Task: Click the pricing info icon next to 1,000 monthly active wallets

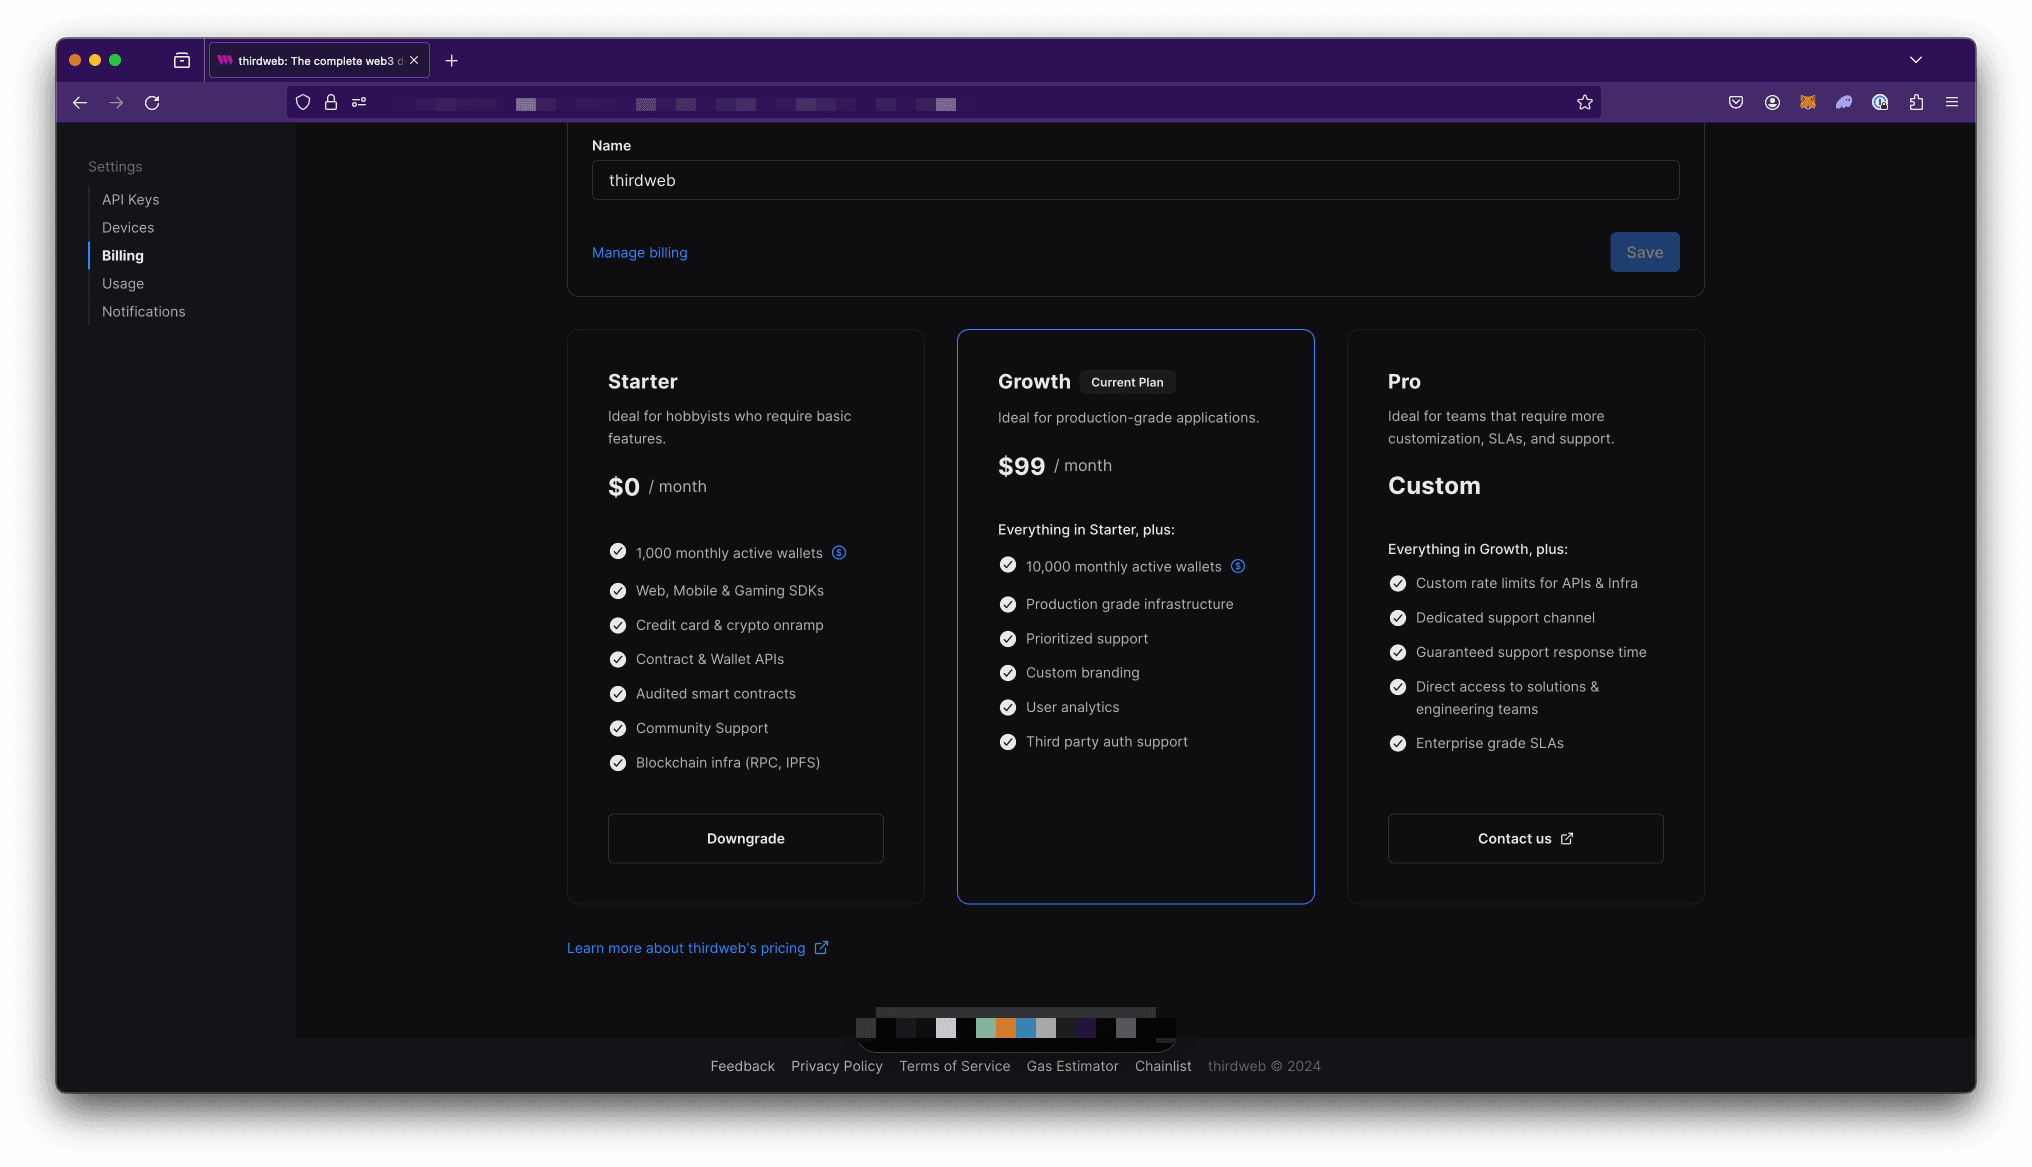Action: coord(839,552)
